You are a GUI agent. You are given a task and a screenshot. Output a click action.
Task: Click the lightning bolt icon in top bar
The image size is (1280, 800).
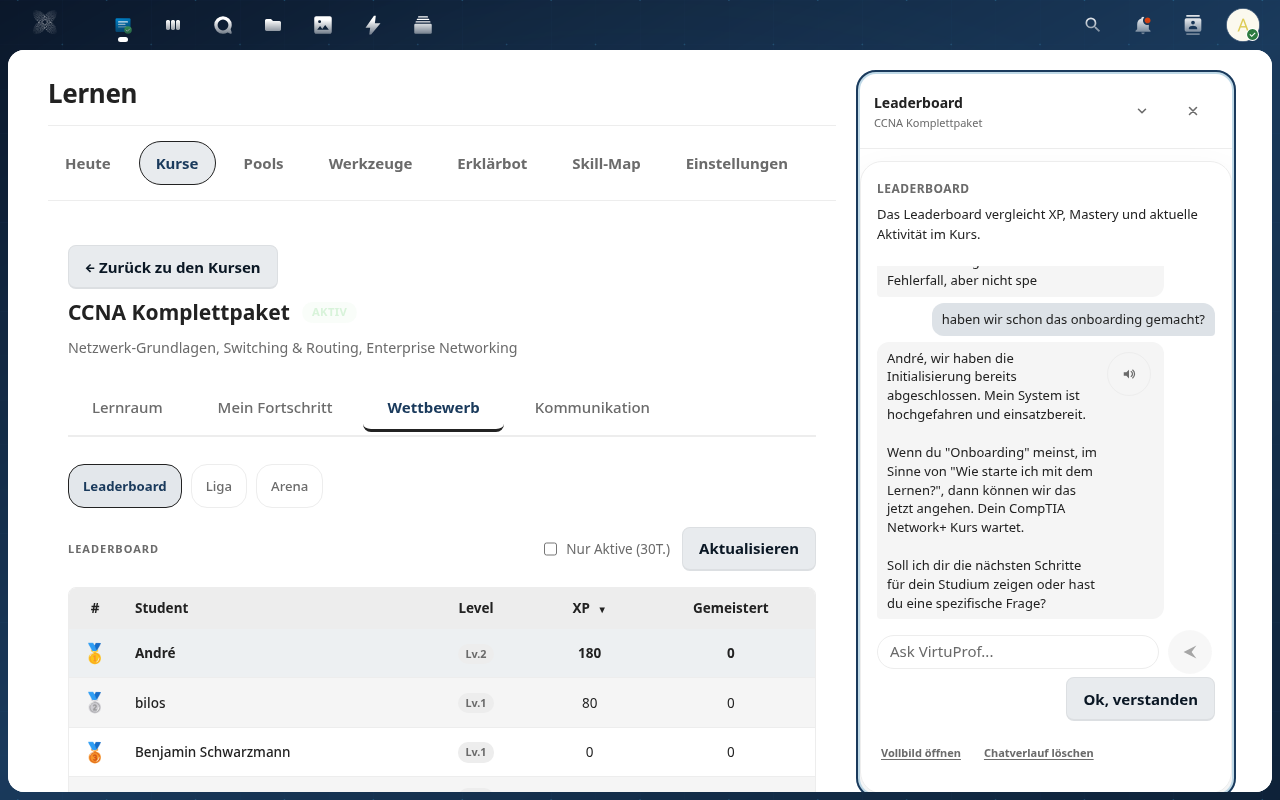tap(372, 25)
